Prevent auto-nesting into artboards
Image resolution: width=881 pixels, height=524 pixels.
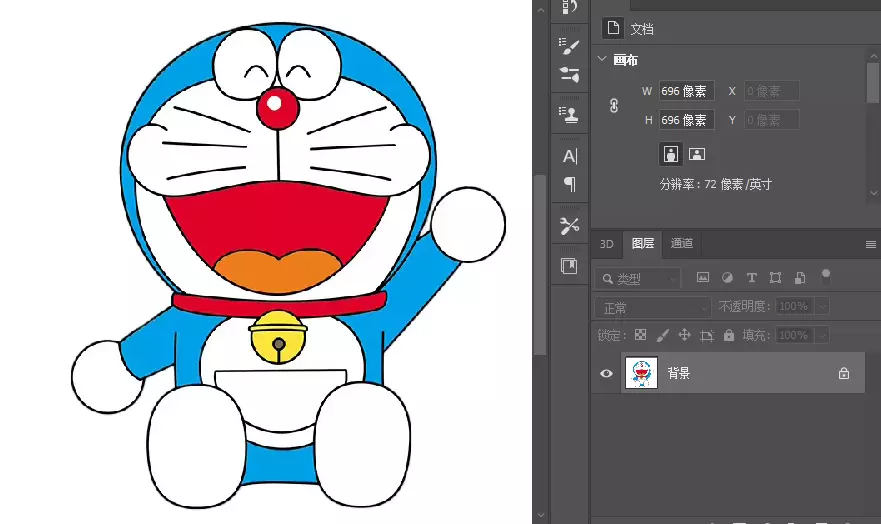click(707, 336)
